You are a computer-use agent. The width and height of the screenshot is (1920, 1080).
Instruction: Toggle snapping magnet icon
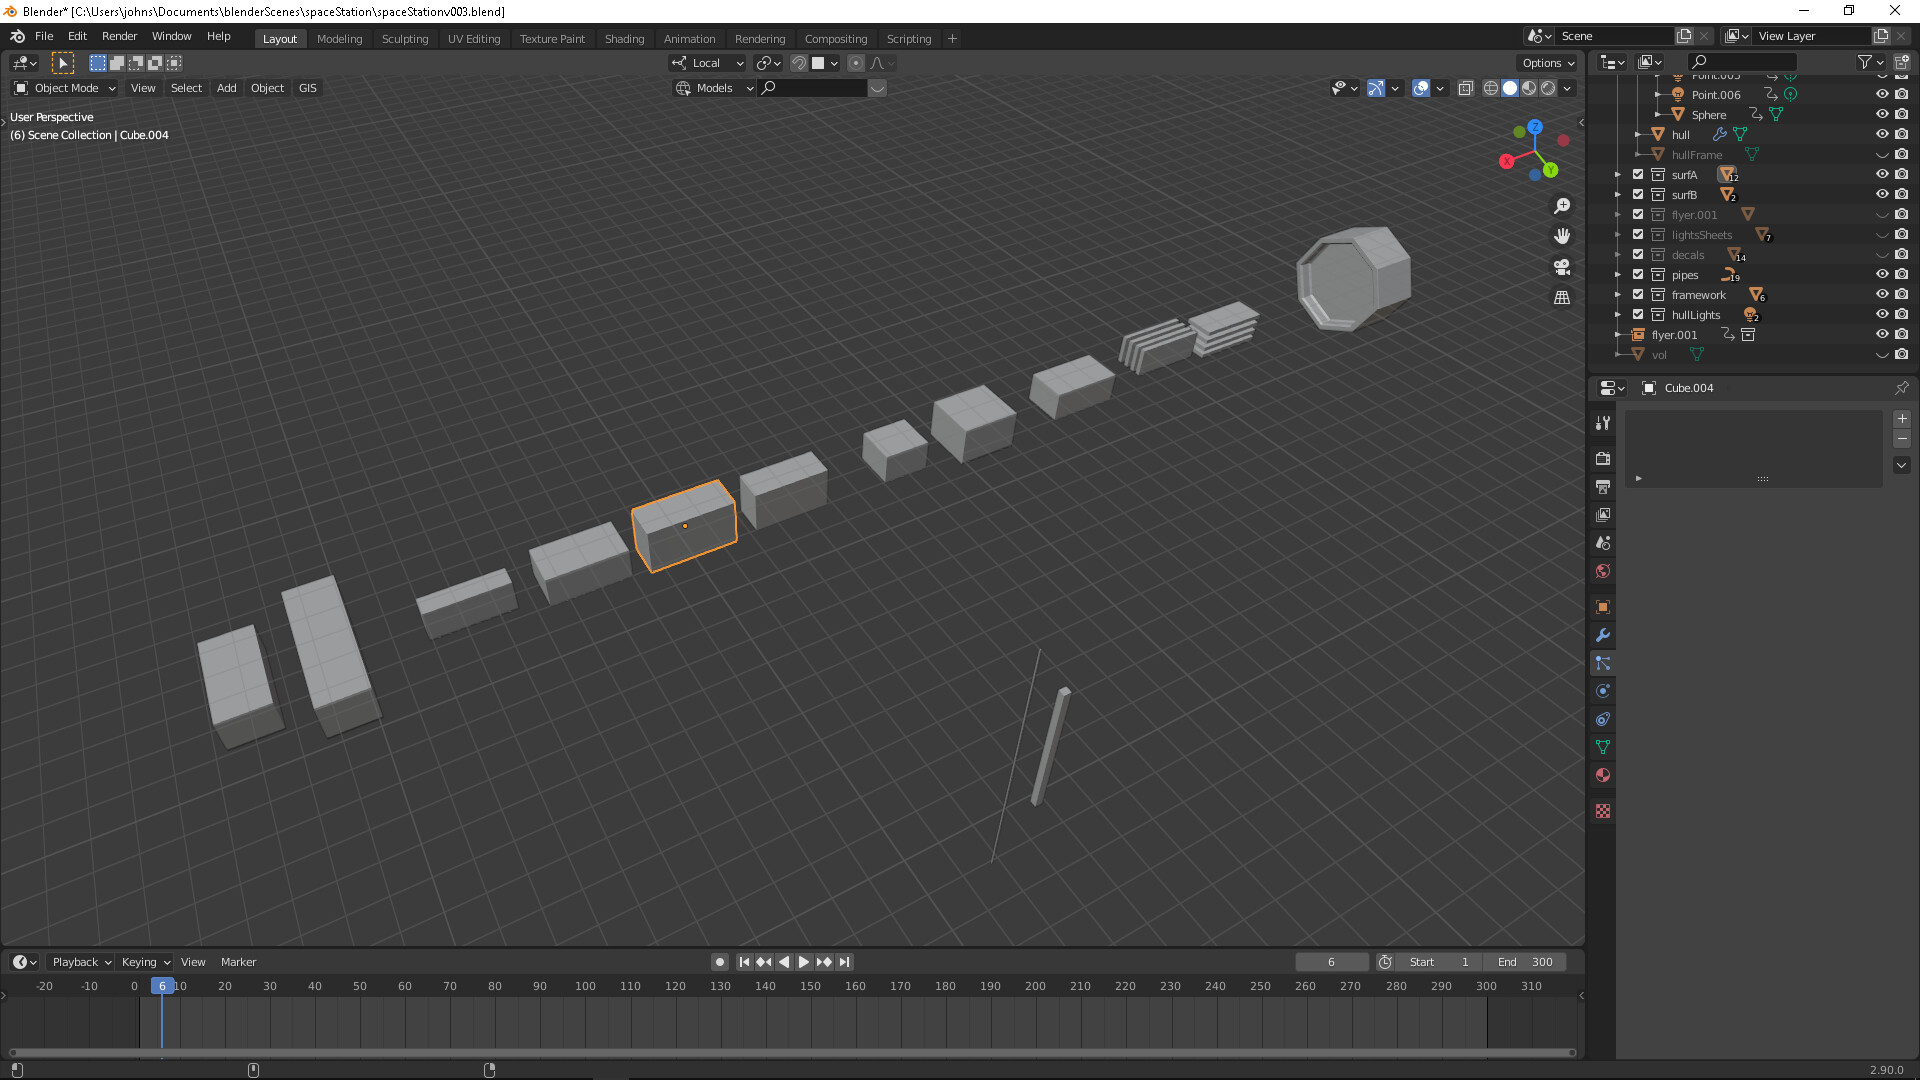pos(799,63)
